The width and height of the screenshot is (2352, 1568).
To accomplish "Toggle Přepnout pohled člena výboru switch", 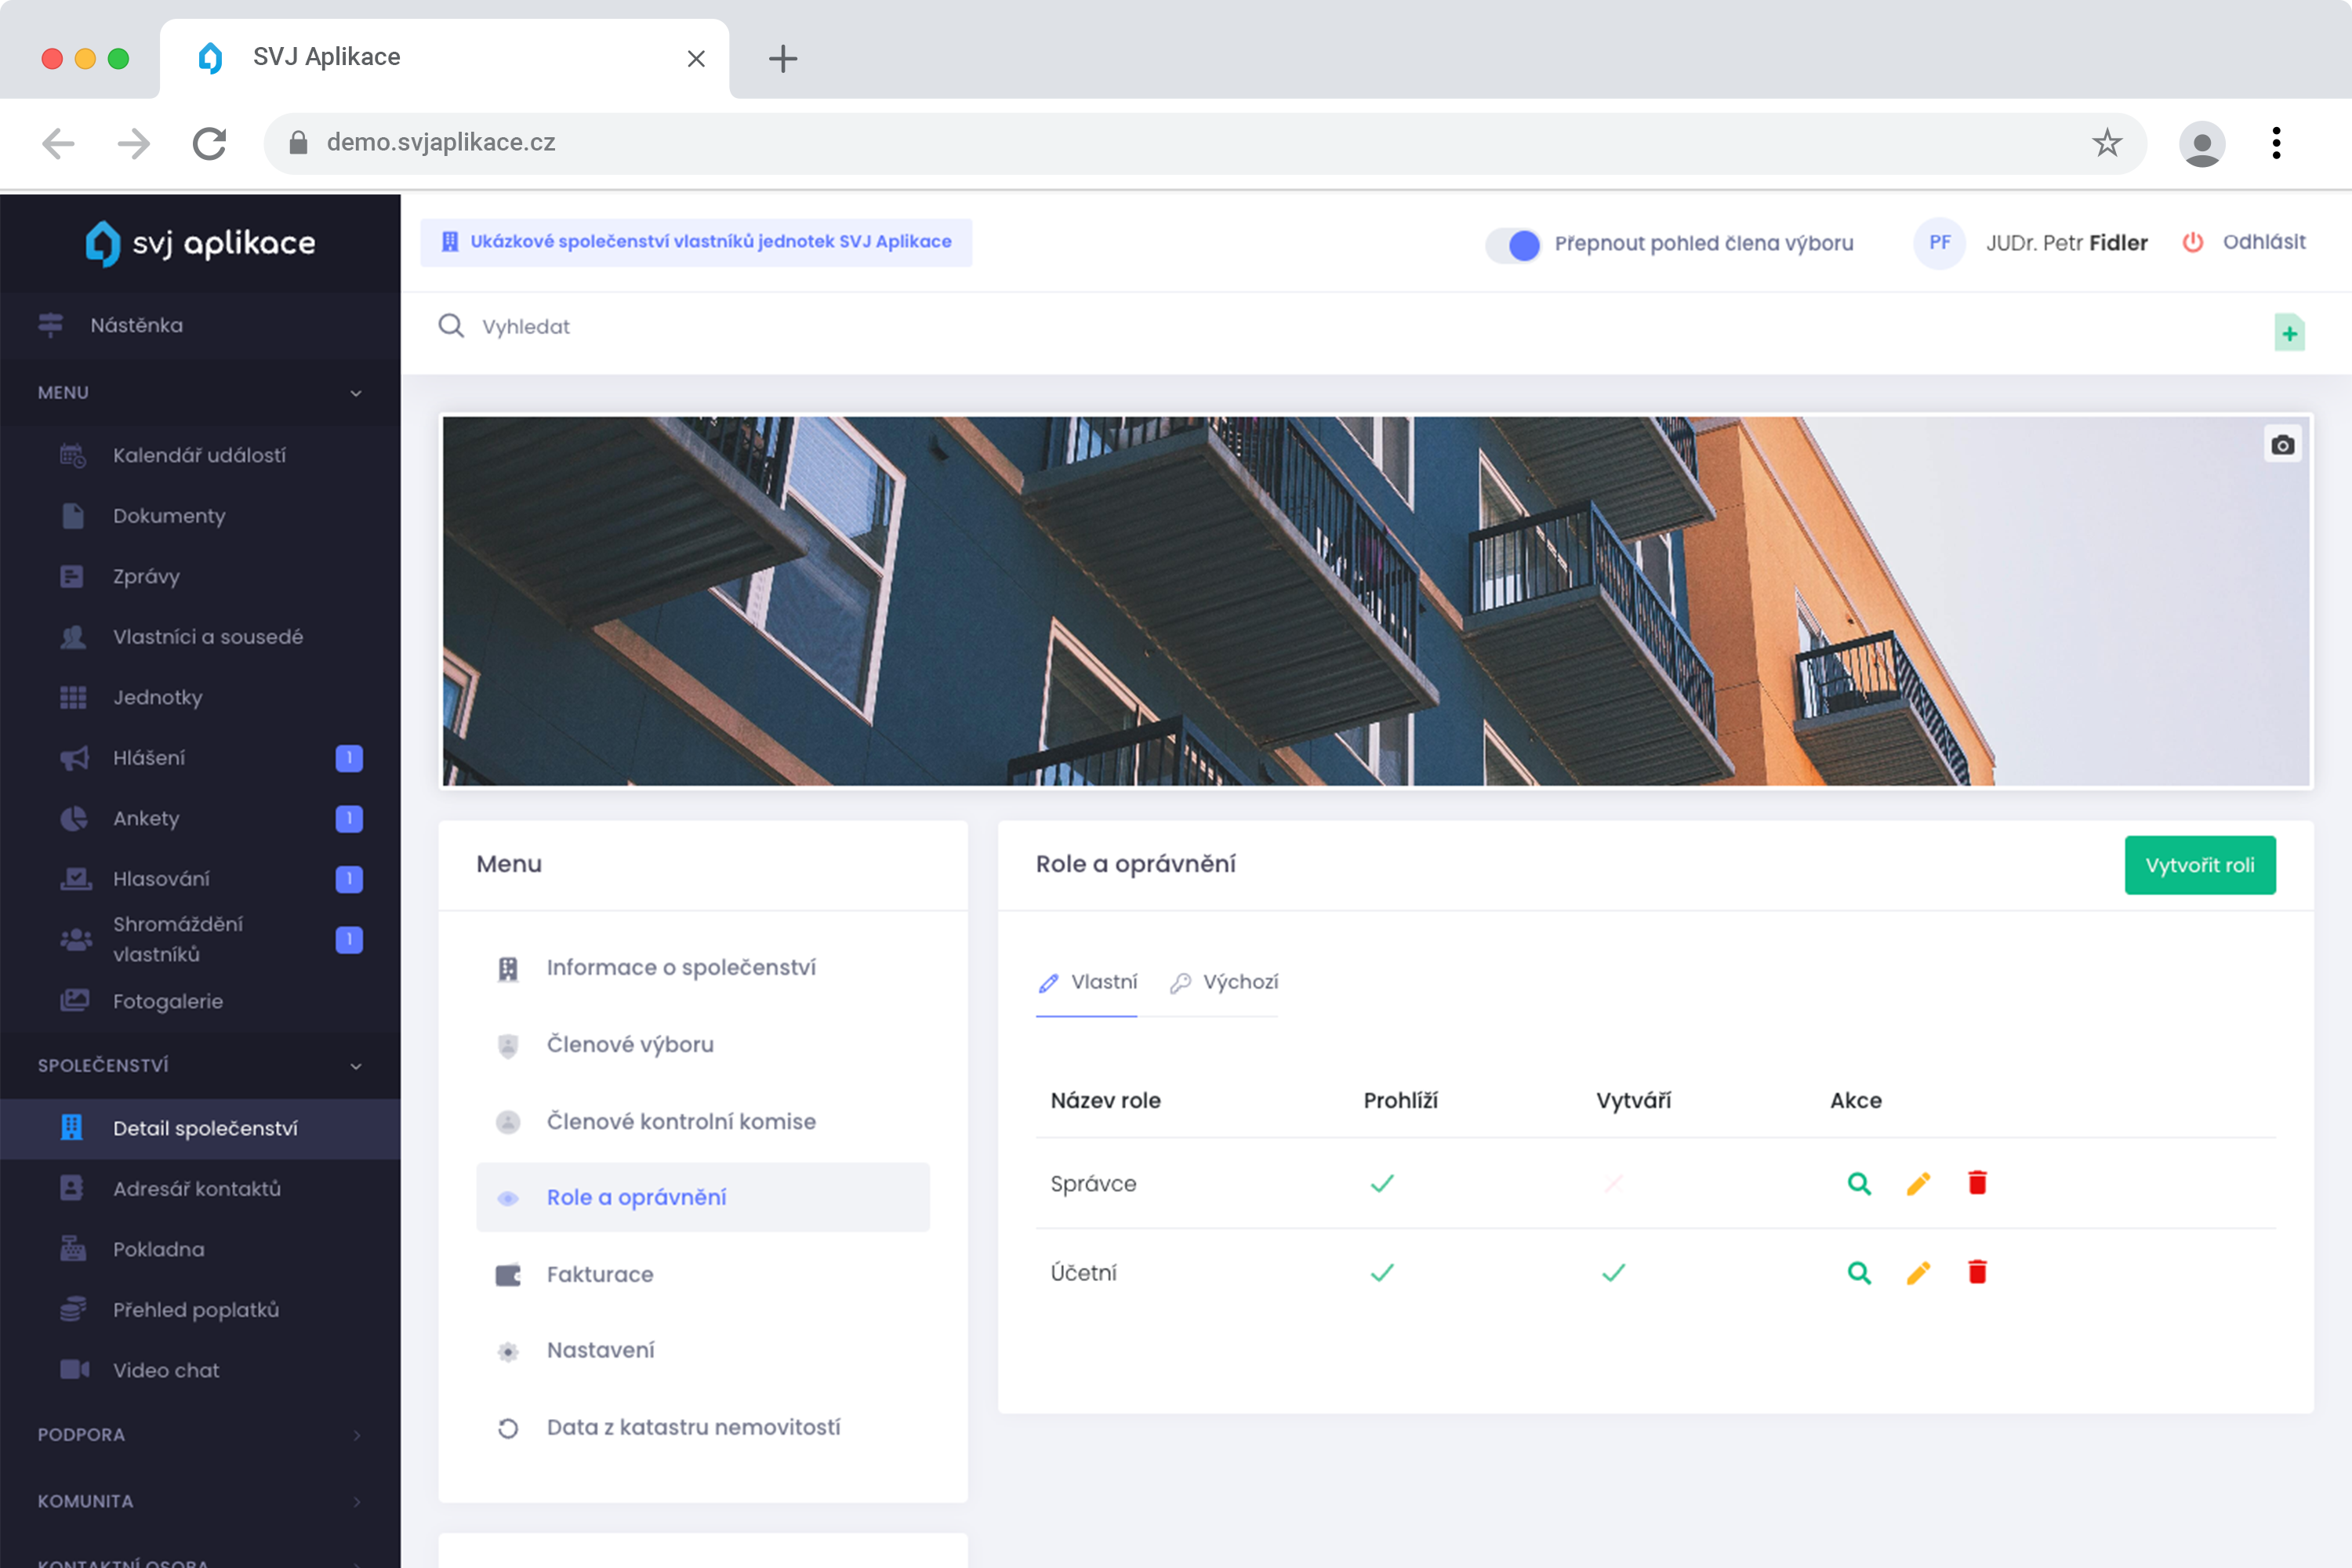I will coord(1512,244).
